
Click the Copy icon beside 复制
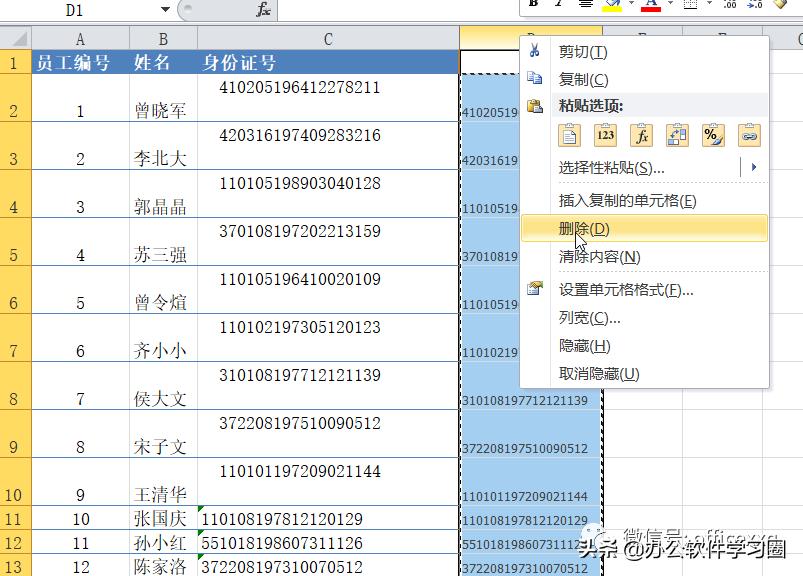(x=536, y=79)
